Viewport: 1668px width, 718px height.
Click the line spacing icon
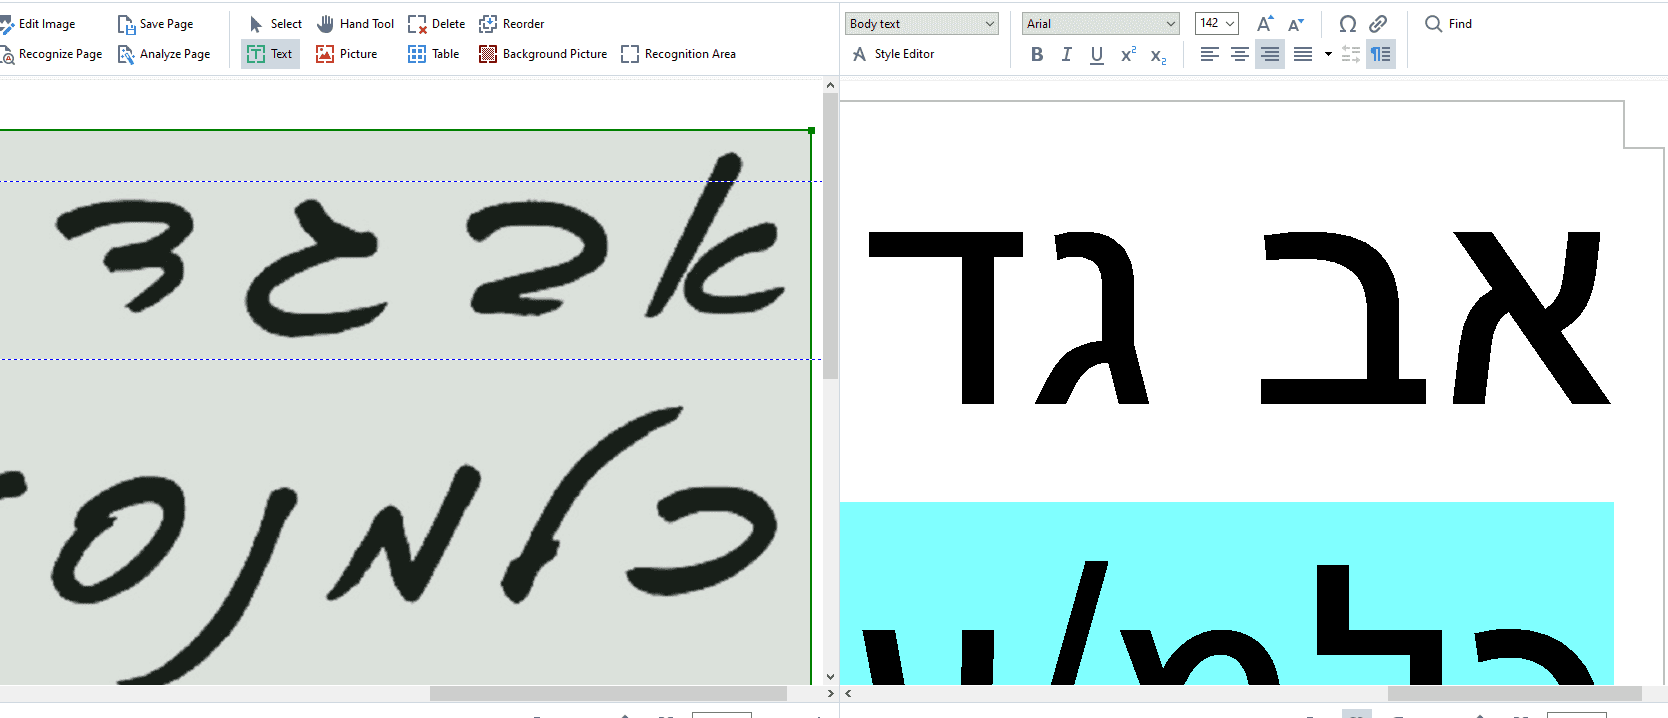pos(1350,55)
